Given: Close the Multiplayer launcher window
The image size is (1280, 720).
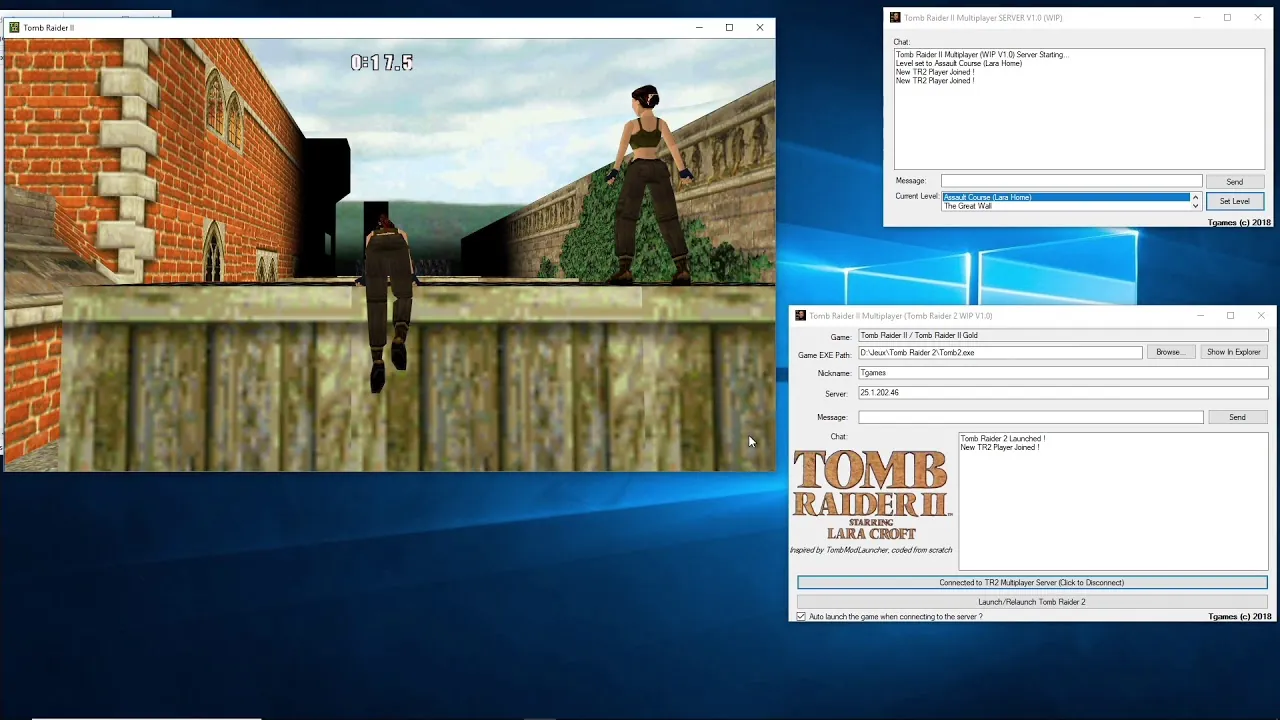Looking at the screenshot, I should click(x=1261, y=316).
